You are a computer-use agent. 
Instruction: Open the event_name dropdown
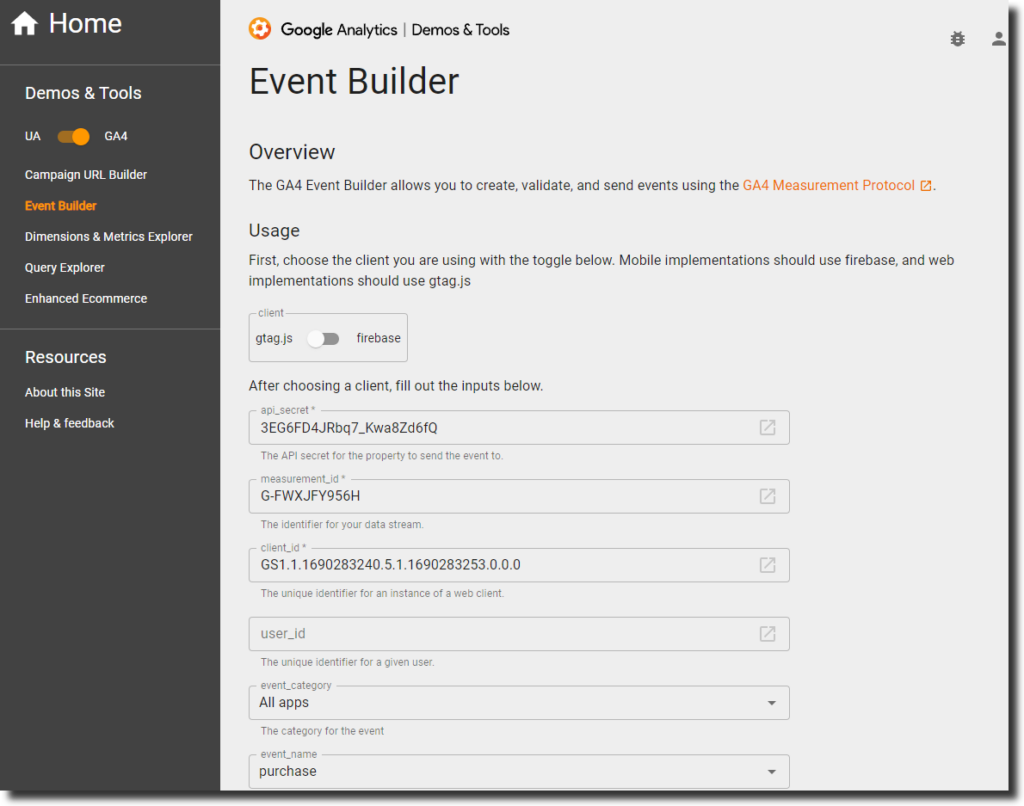771,771
